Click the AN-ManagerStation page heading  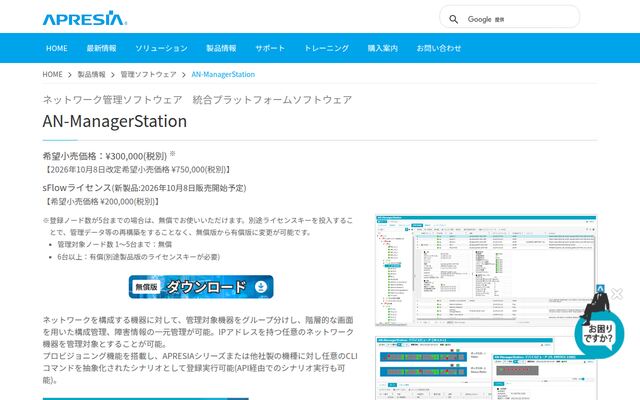click(115, 121)
